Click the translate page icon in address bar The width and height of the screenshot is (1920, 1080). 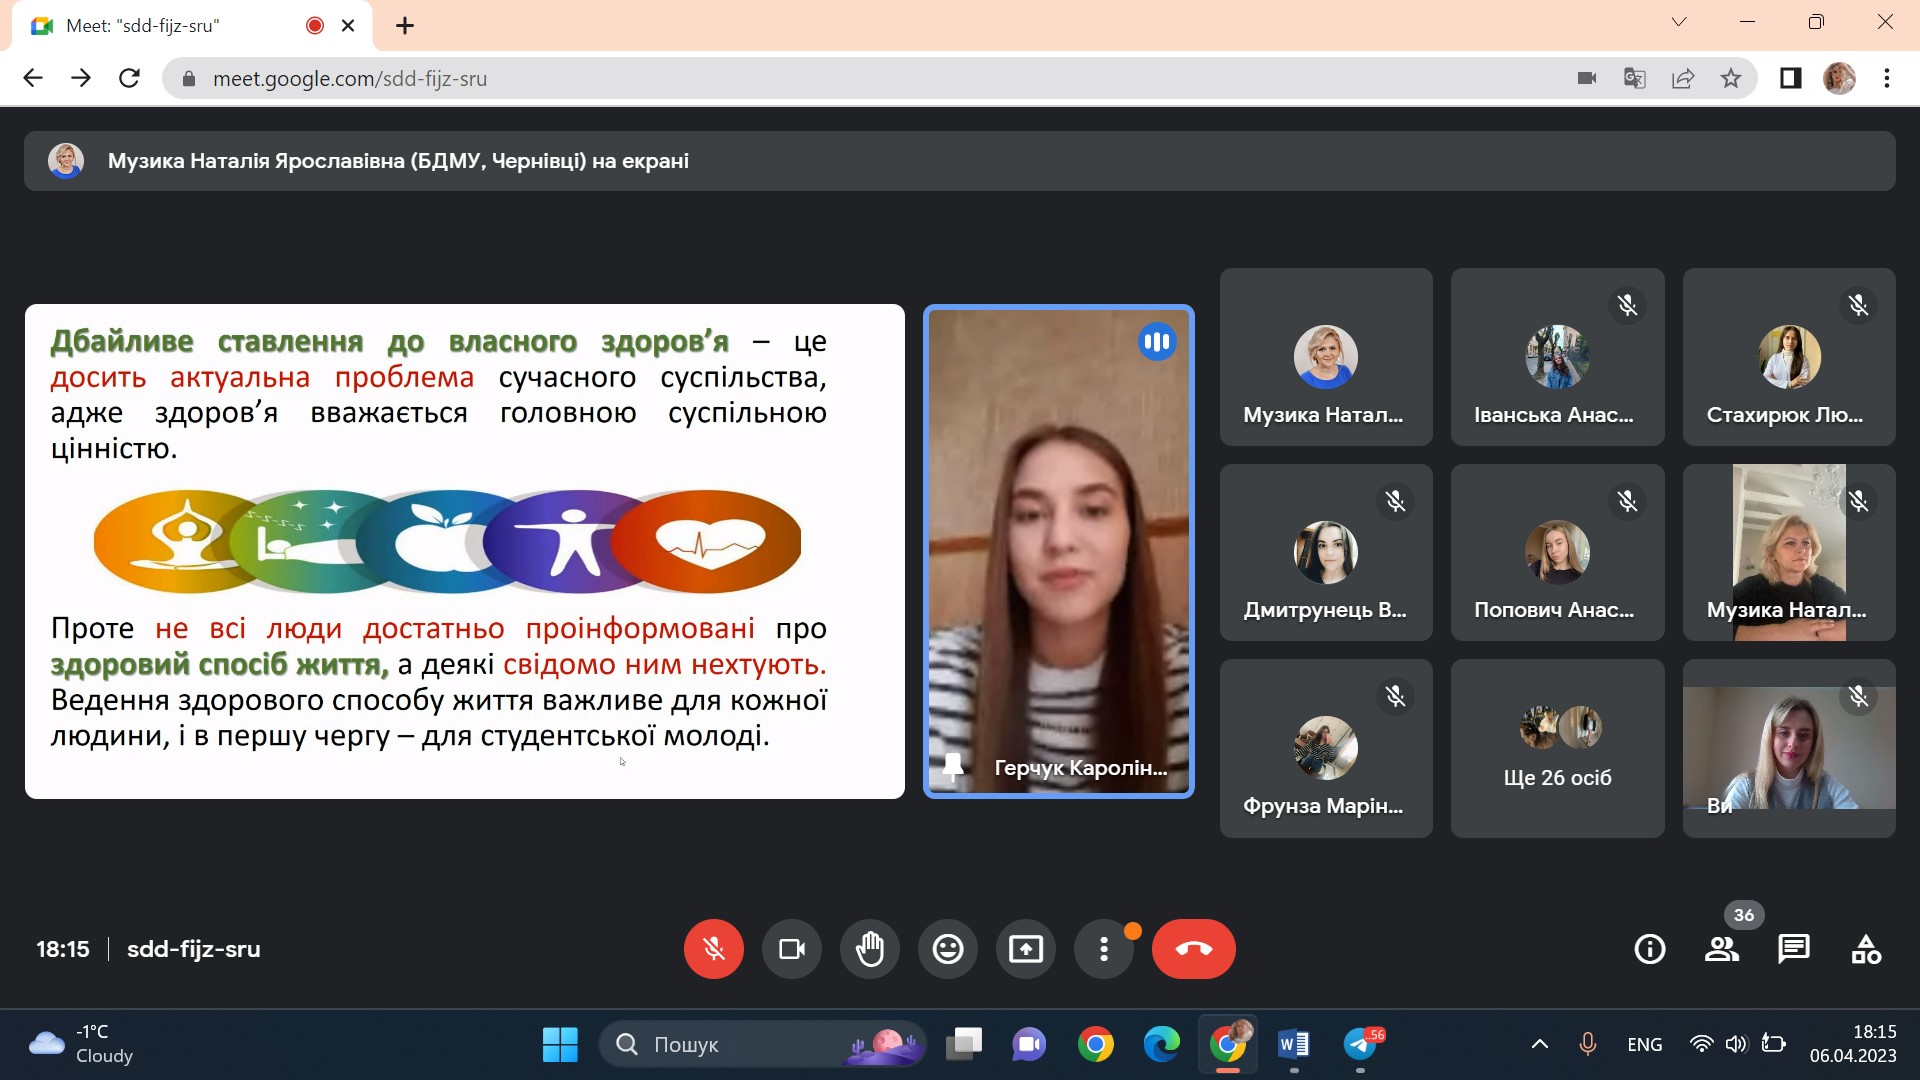[x=1634, y=78]
